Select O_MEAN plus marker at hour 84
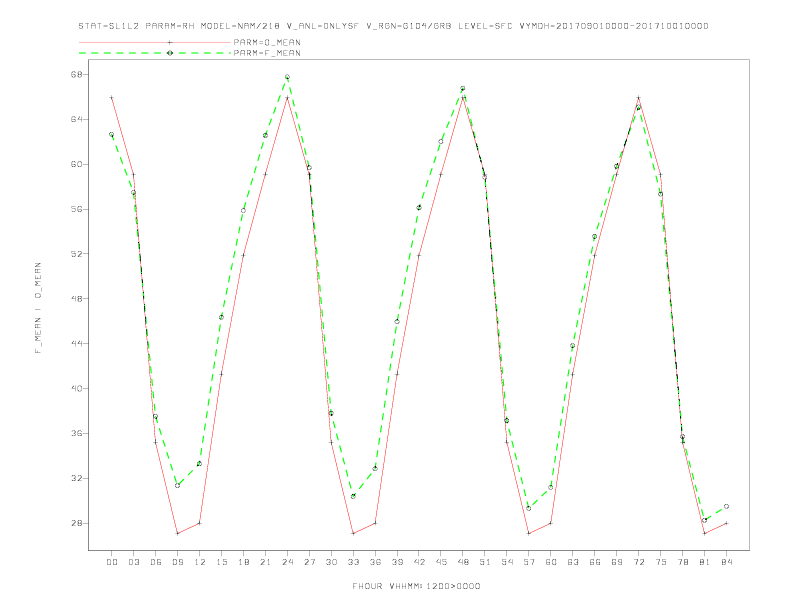792x612 pixels. 726,524
